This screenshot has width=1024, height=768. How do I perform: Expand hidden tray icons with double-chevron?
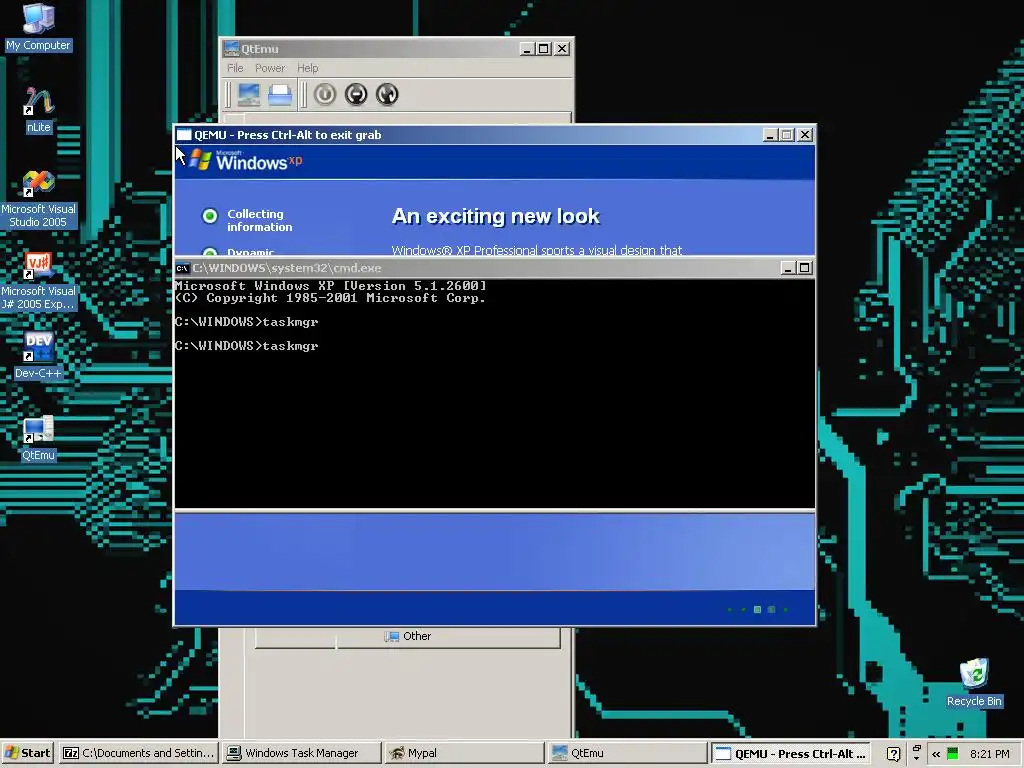click(x=936, y=754)
